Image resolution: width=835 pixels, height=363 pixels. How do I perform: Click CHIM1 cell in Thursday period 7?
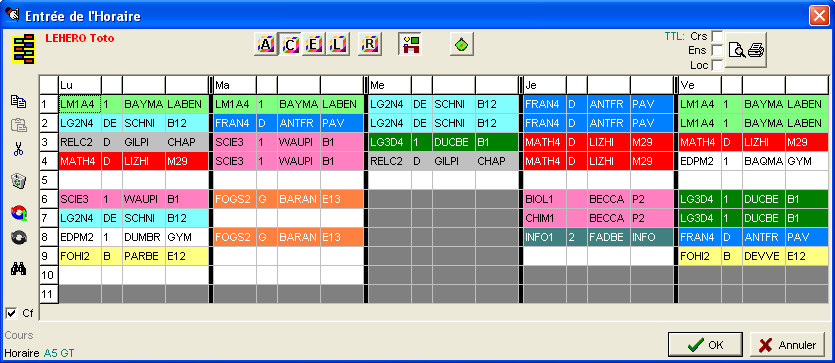coord(545,218)
